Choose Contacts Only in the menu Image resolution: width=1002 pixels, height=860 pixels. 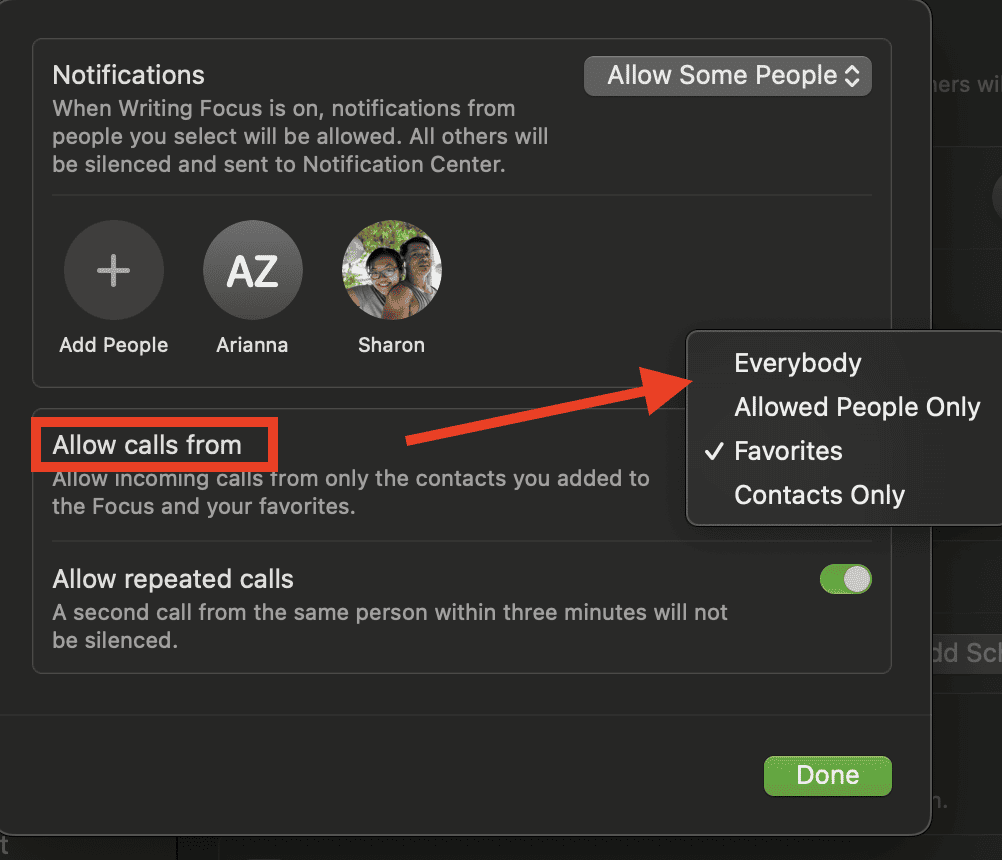[x=819, y=495]
